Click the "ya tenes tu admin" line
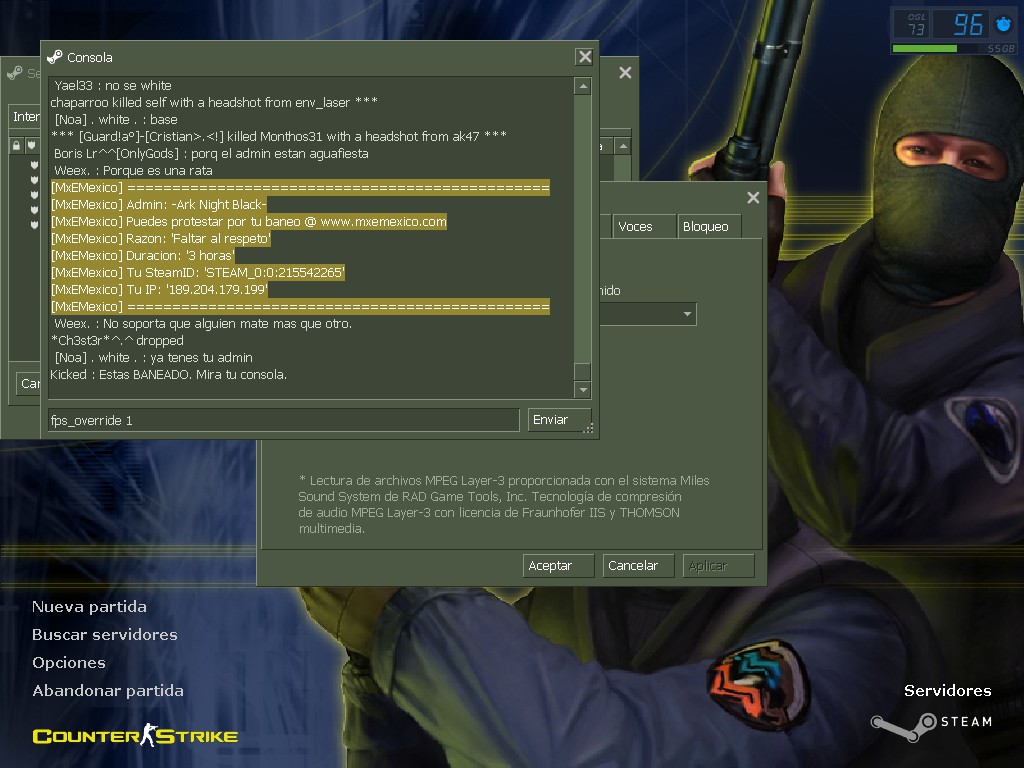The width and height of the screenshot is (1024, 768). tap(153, 357)
